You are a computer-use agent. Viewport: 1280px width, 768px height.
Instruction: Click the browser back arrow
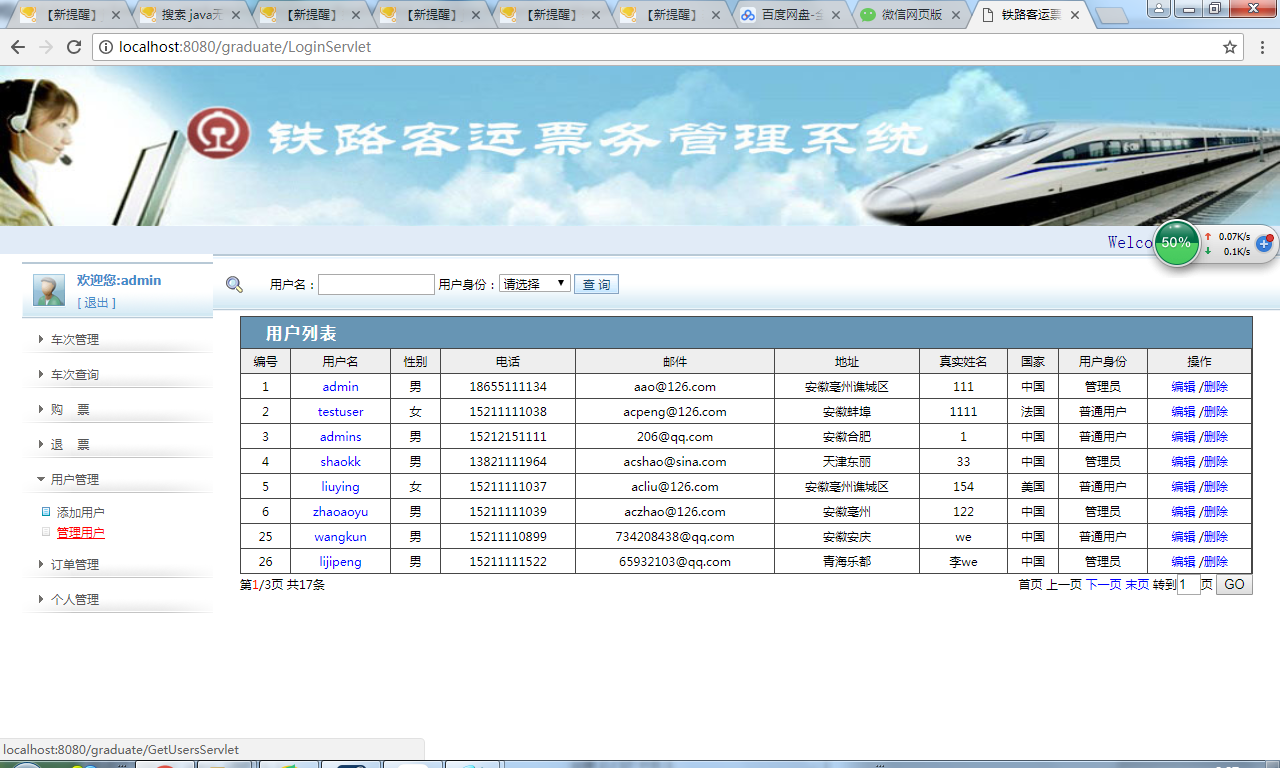(20, 46)
